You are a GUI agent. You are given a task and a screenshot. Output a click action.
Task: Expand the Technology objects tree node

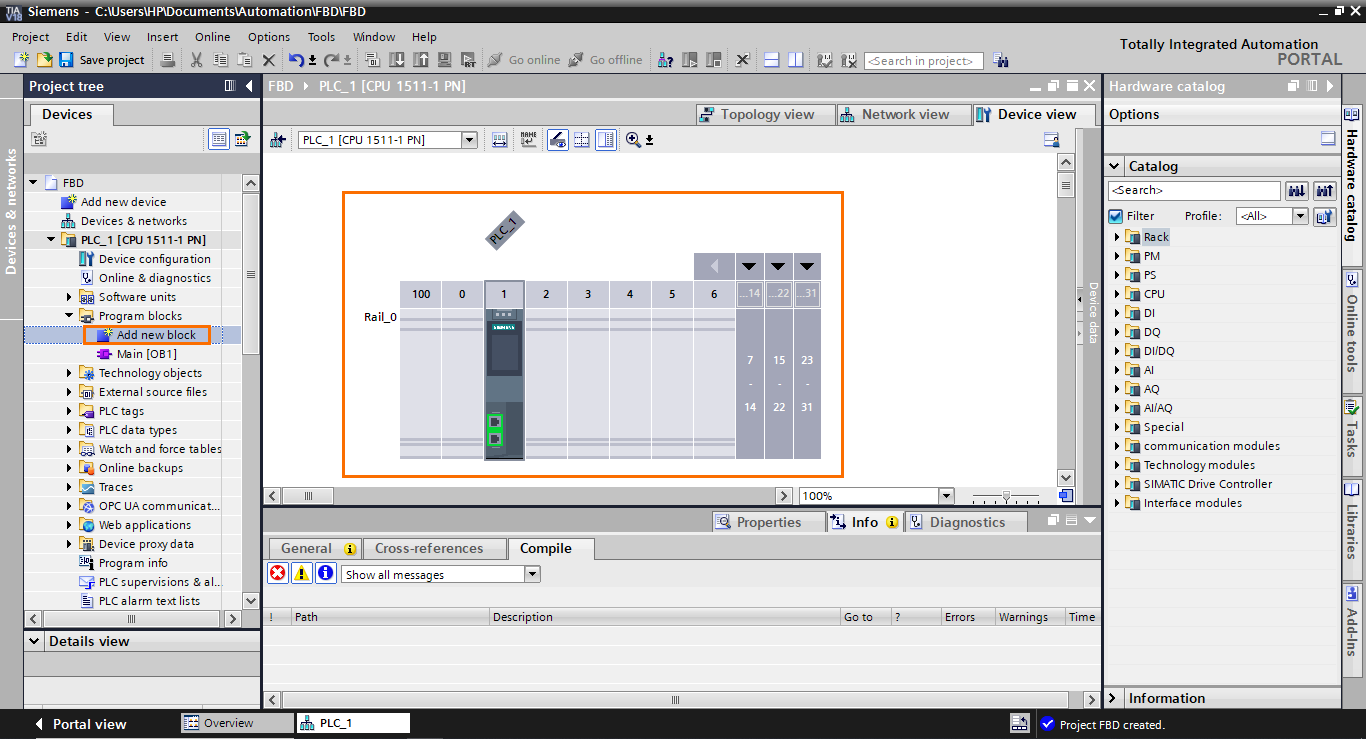point(70,373)
